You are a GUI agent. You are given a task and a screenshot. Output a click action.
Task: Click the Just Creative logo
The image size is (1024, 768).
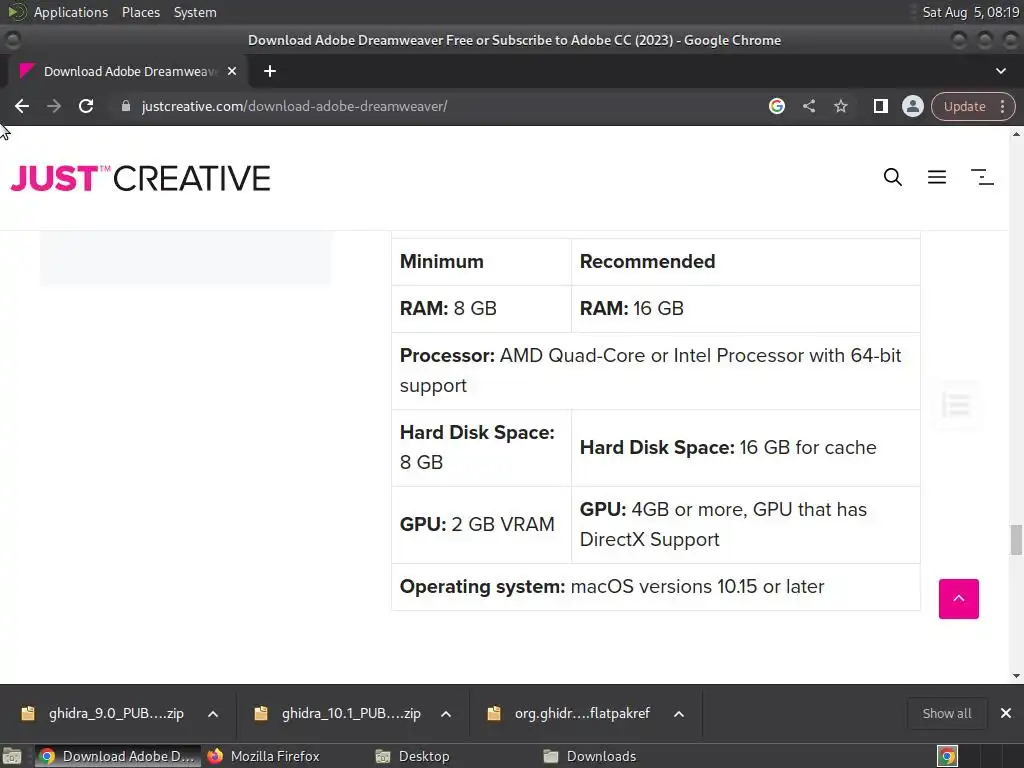(x=140, y=178)
